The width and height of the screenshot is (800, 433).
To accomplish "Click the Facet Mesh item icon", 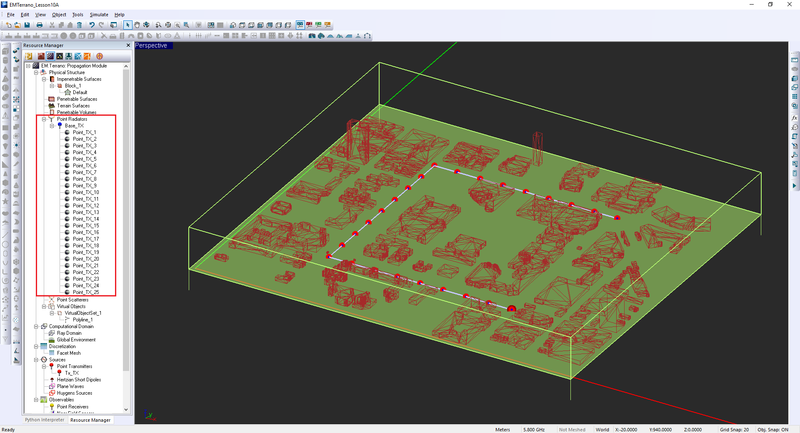I will [x=52, y=353].
